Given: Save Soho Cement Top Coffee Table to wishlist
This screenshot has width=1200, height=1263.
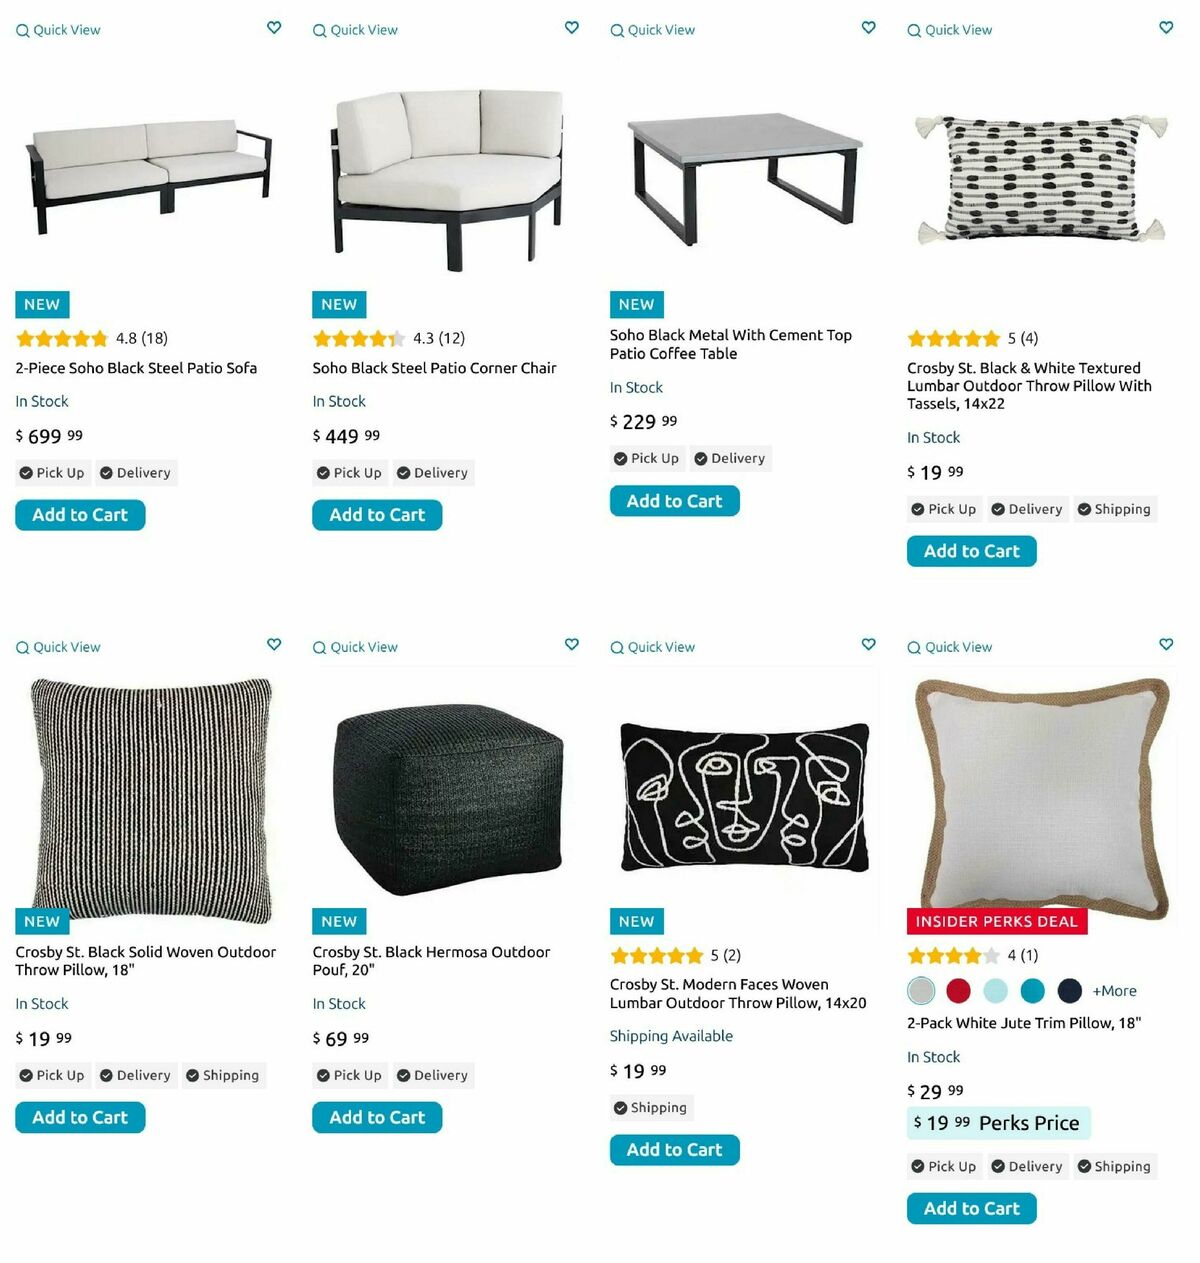Looking at the screenshot, I should click(869, 28).
